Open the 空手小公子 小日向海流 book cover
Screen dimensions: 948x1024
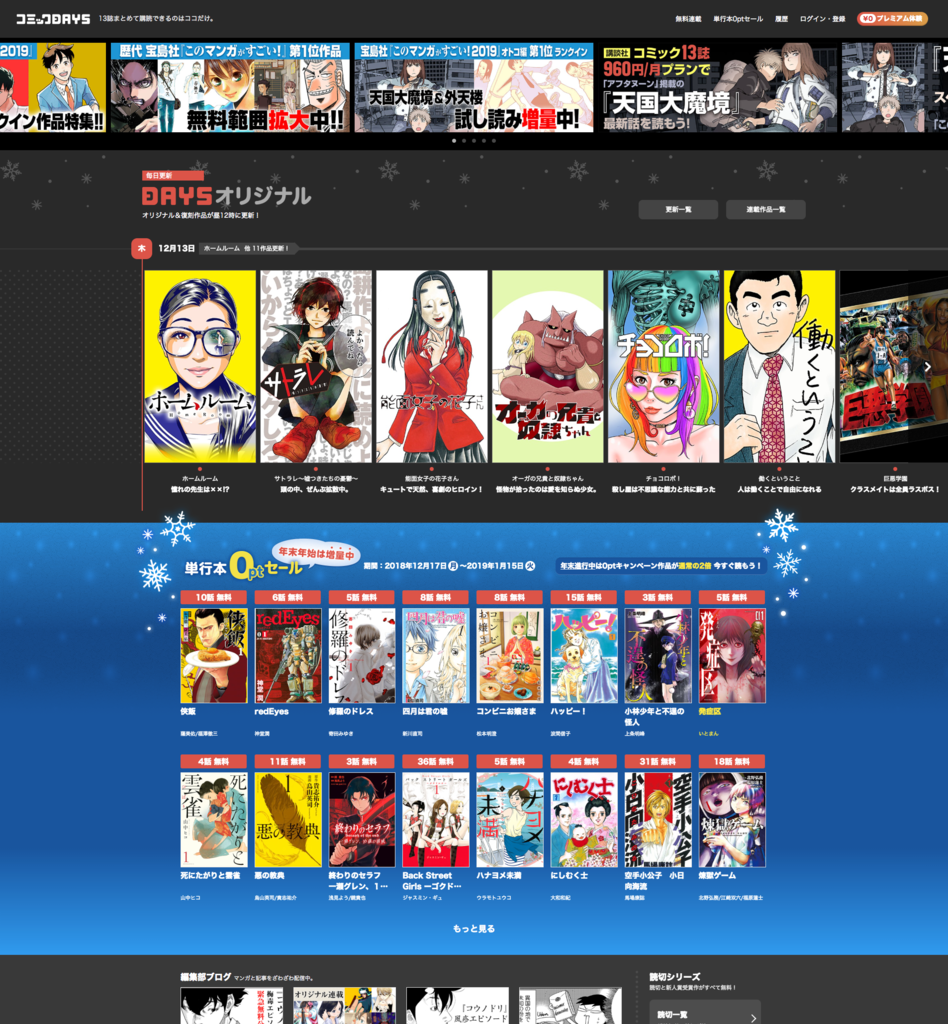tap(658, 820)
